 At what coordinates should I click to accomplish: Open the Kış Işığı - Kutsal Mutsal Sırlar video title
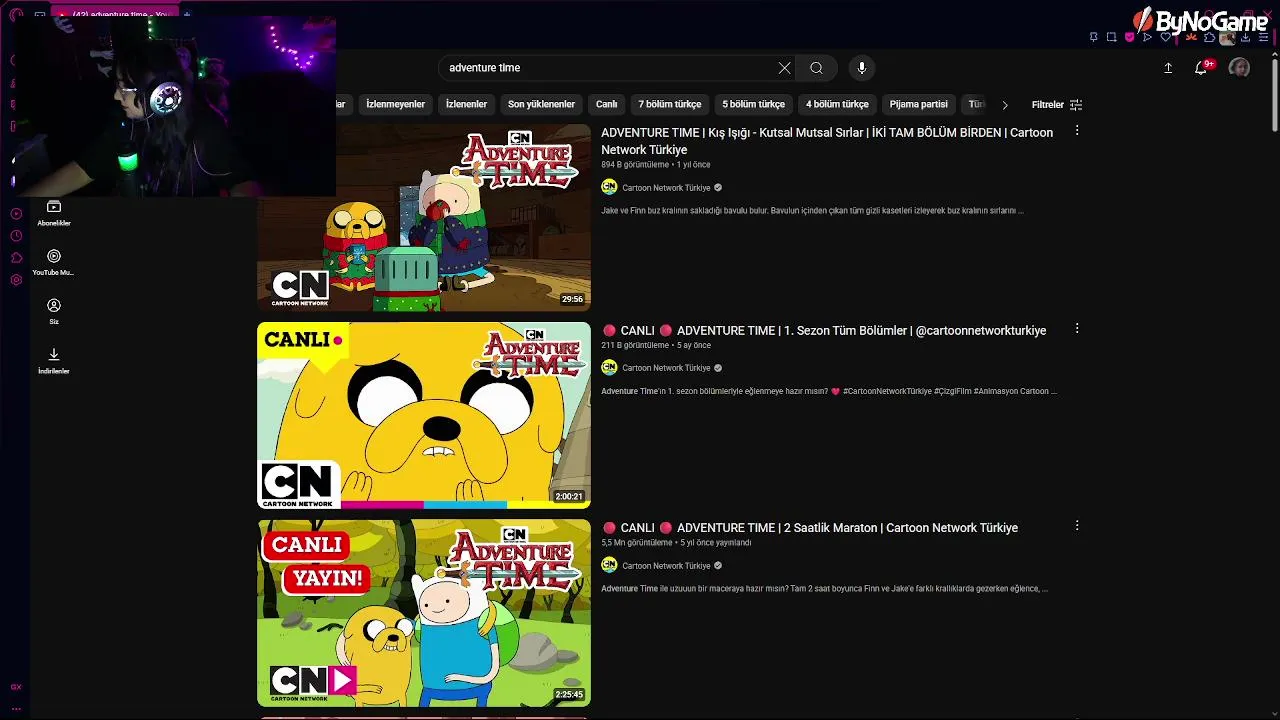827,141
